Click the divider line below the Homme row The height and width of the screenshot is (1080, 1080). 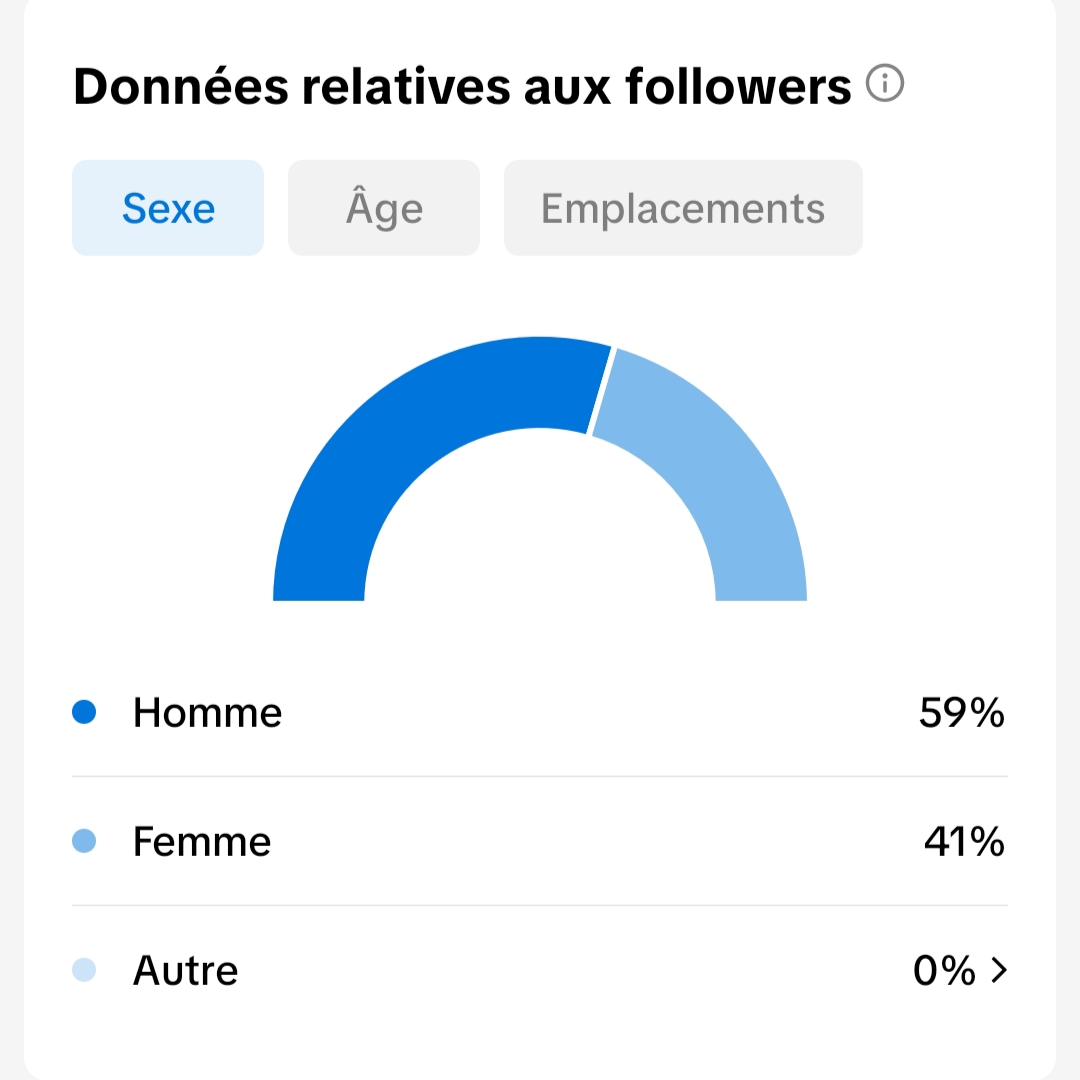[x=540, y=776]
